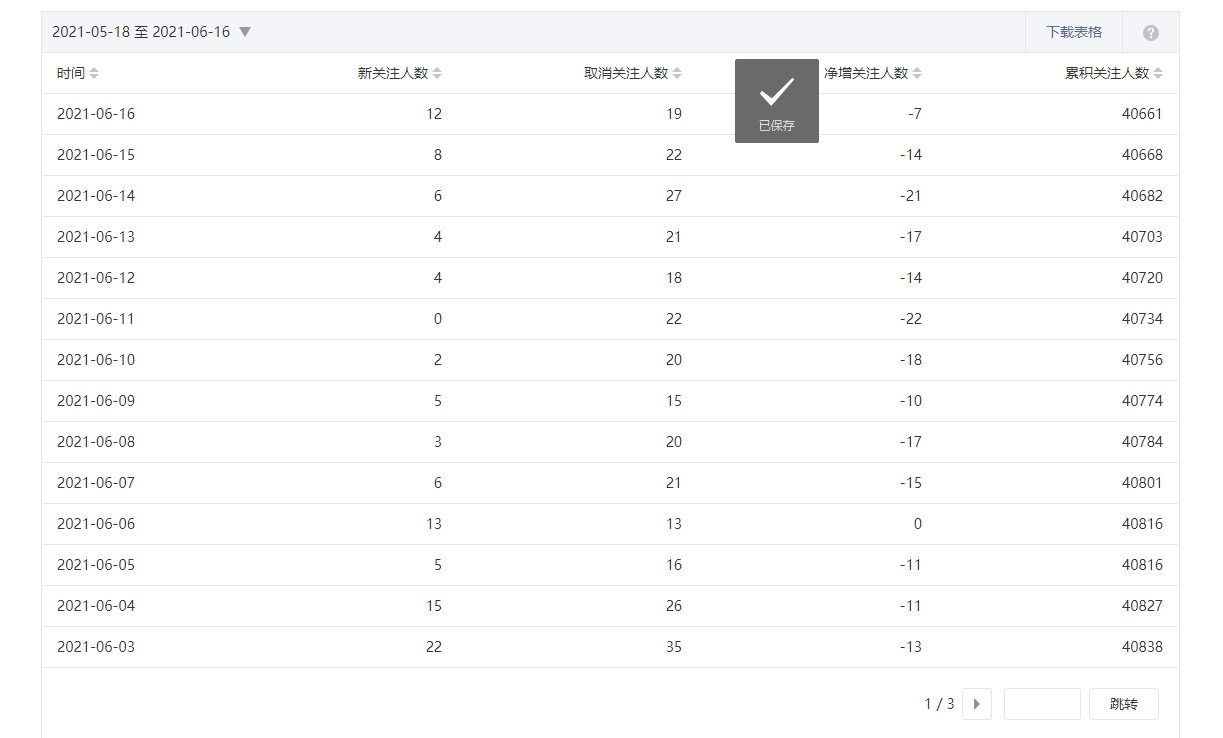
Task: Open the date range dropdown arrow
Action: pyautogui.click(x=245, y=32)
